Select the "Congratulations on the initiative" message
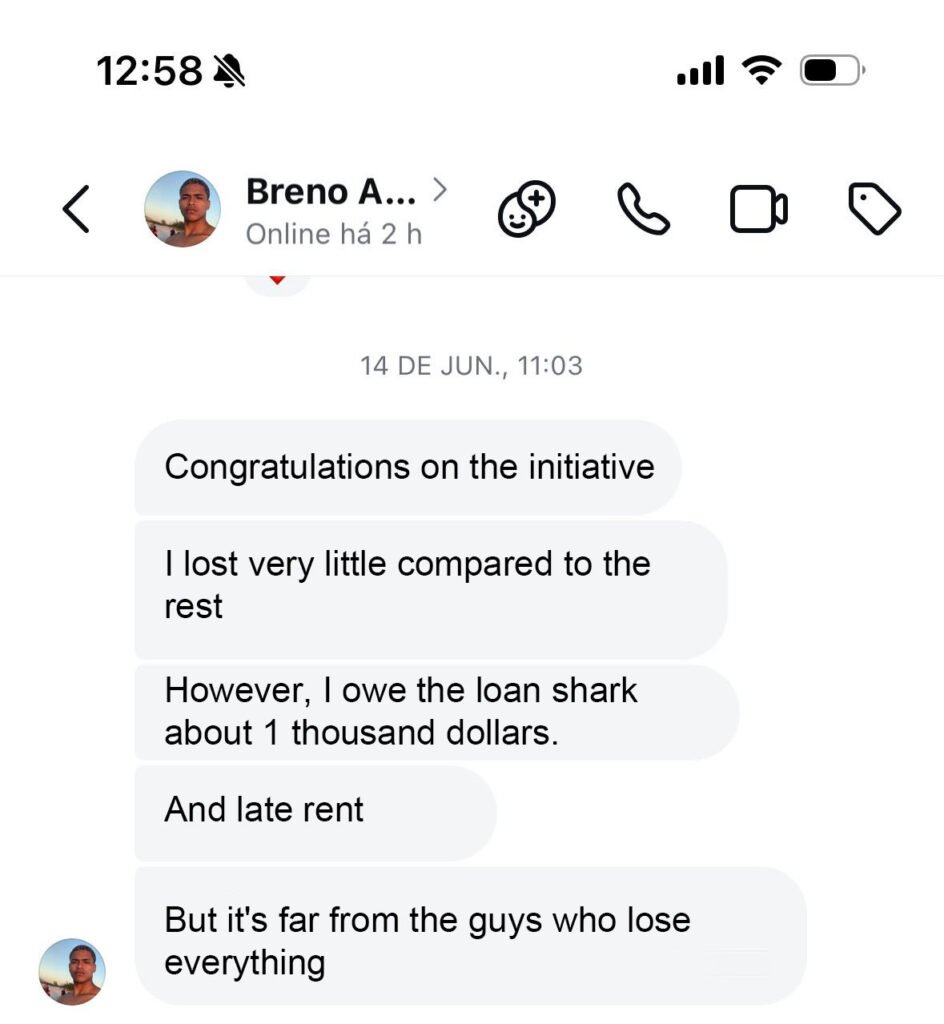This screenshot has height=1024, width=944. tap(408, 467)
